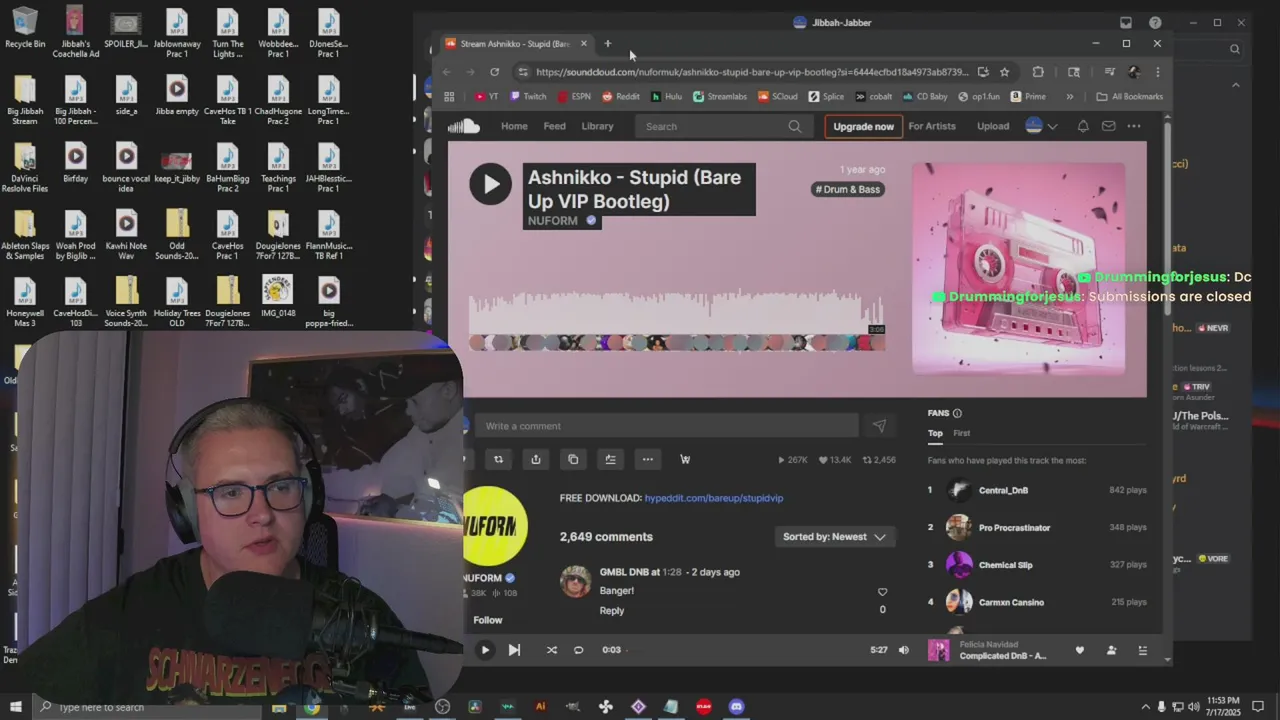Open the All Bookmarks folder
The image size is (1280, 720).
1130,97
